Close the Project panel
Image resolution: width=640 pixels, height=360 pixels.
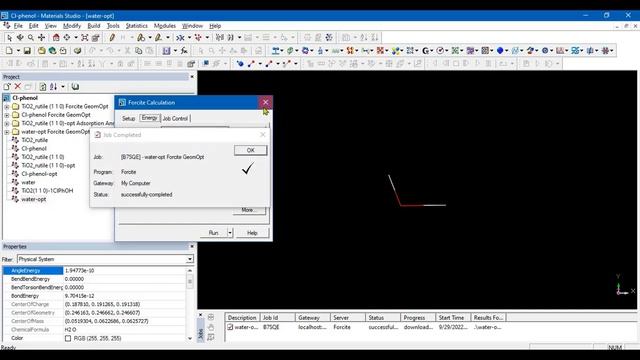[x=192, y=77]
